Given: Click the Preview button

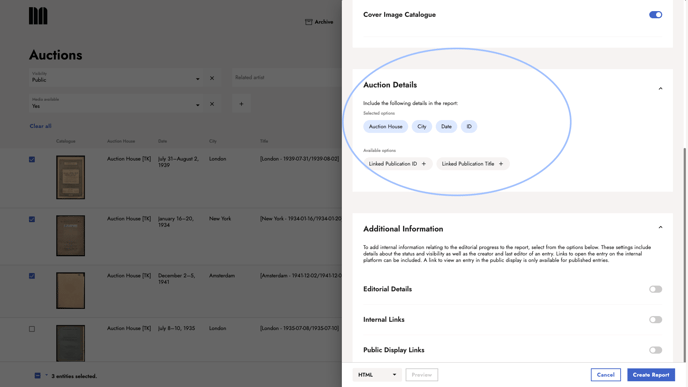Looking at the screenshot, I should [422, 375].
